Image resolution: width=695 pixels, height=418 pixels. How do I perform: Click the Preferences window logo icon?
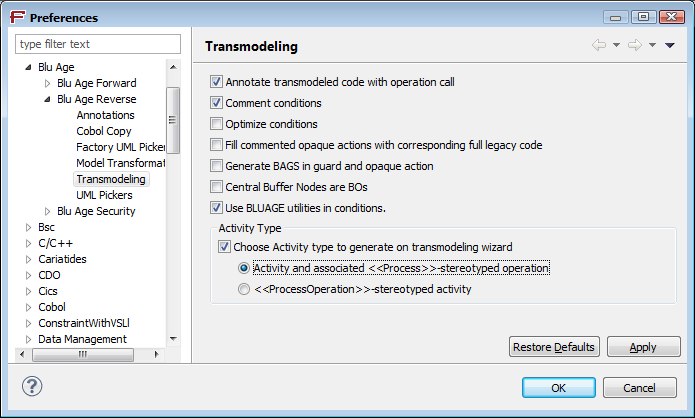click(17, 17)
